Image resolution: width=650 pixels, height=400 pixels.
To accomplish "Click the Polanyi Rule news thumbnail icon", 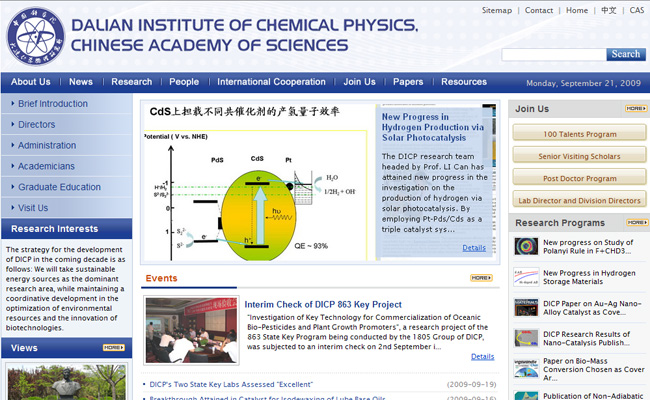I will coord(526,246).
